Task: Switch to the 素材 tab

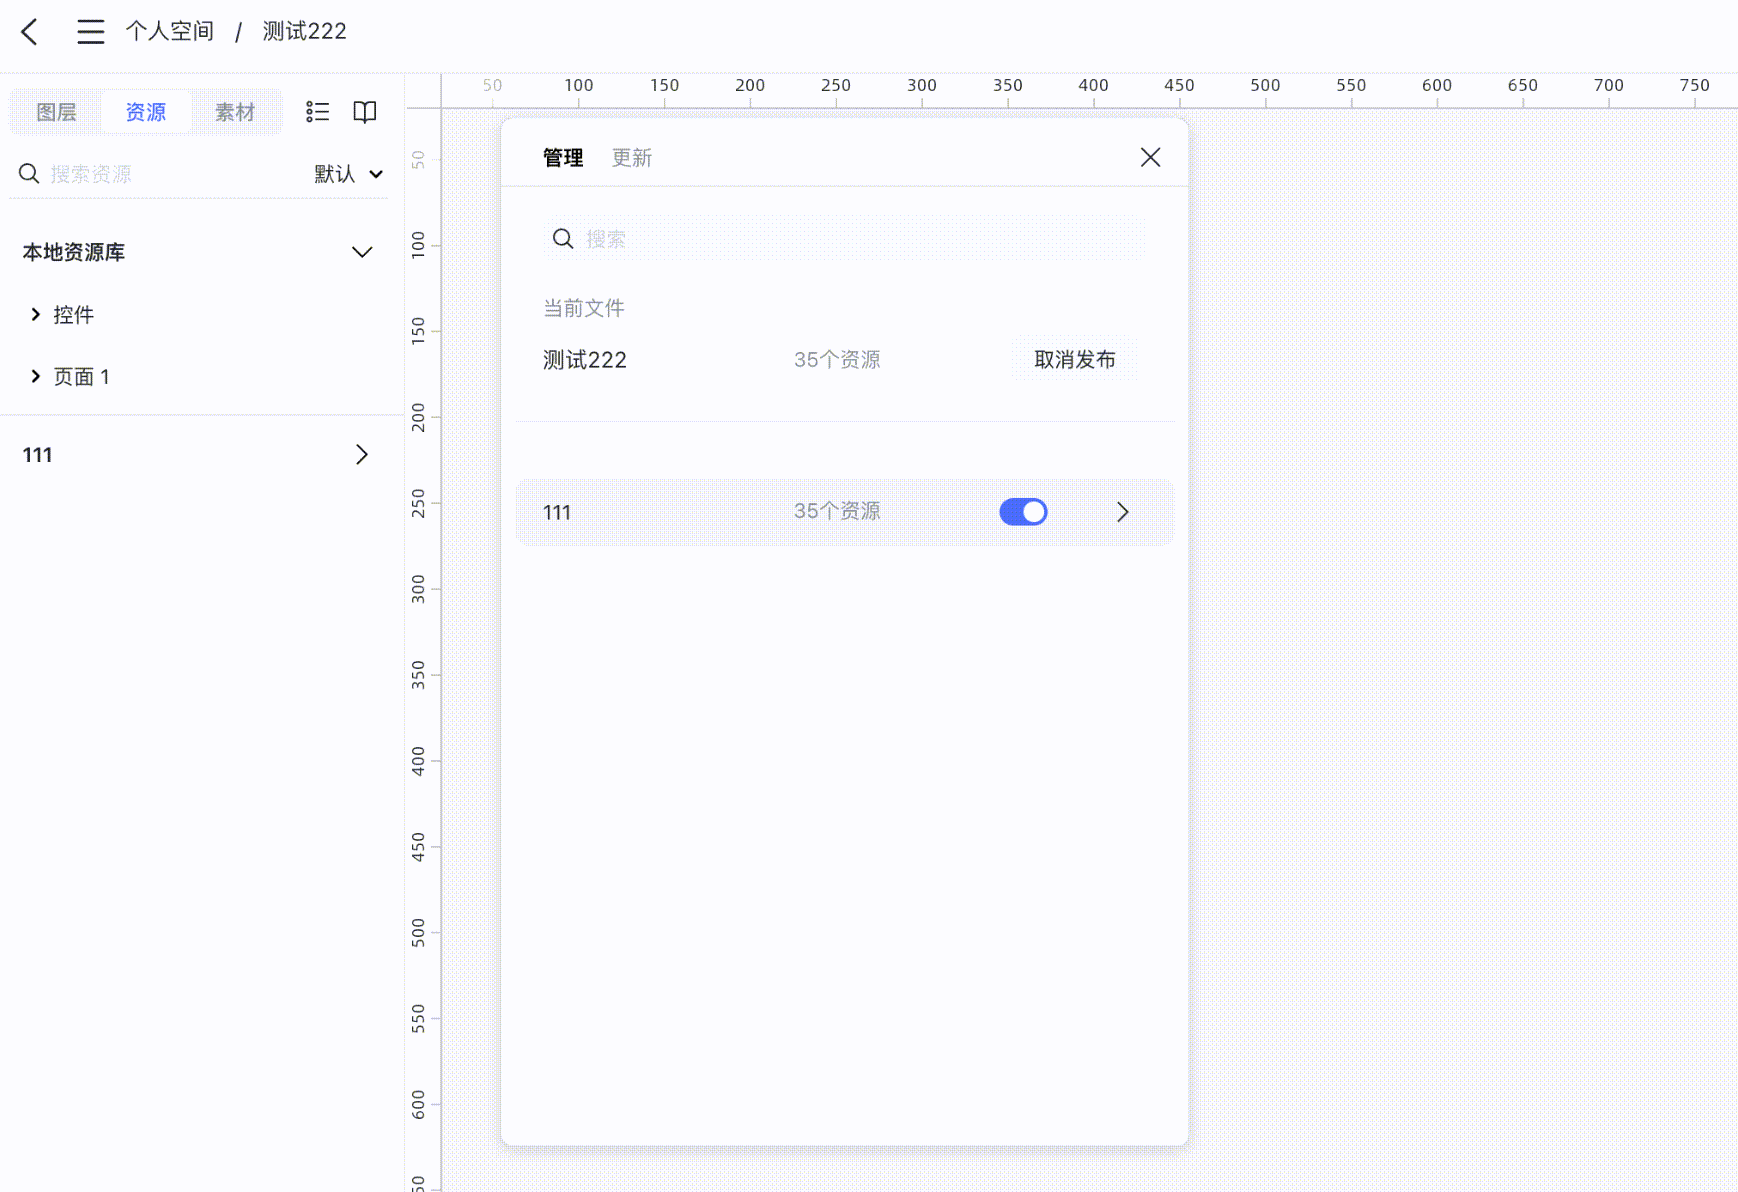Action: (x=235, y=112)
